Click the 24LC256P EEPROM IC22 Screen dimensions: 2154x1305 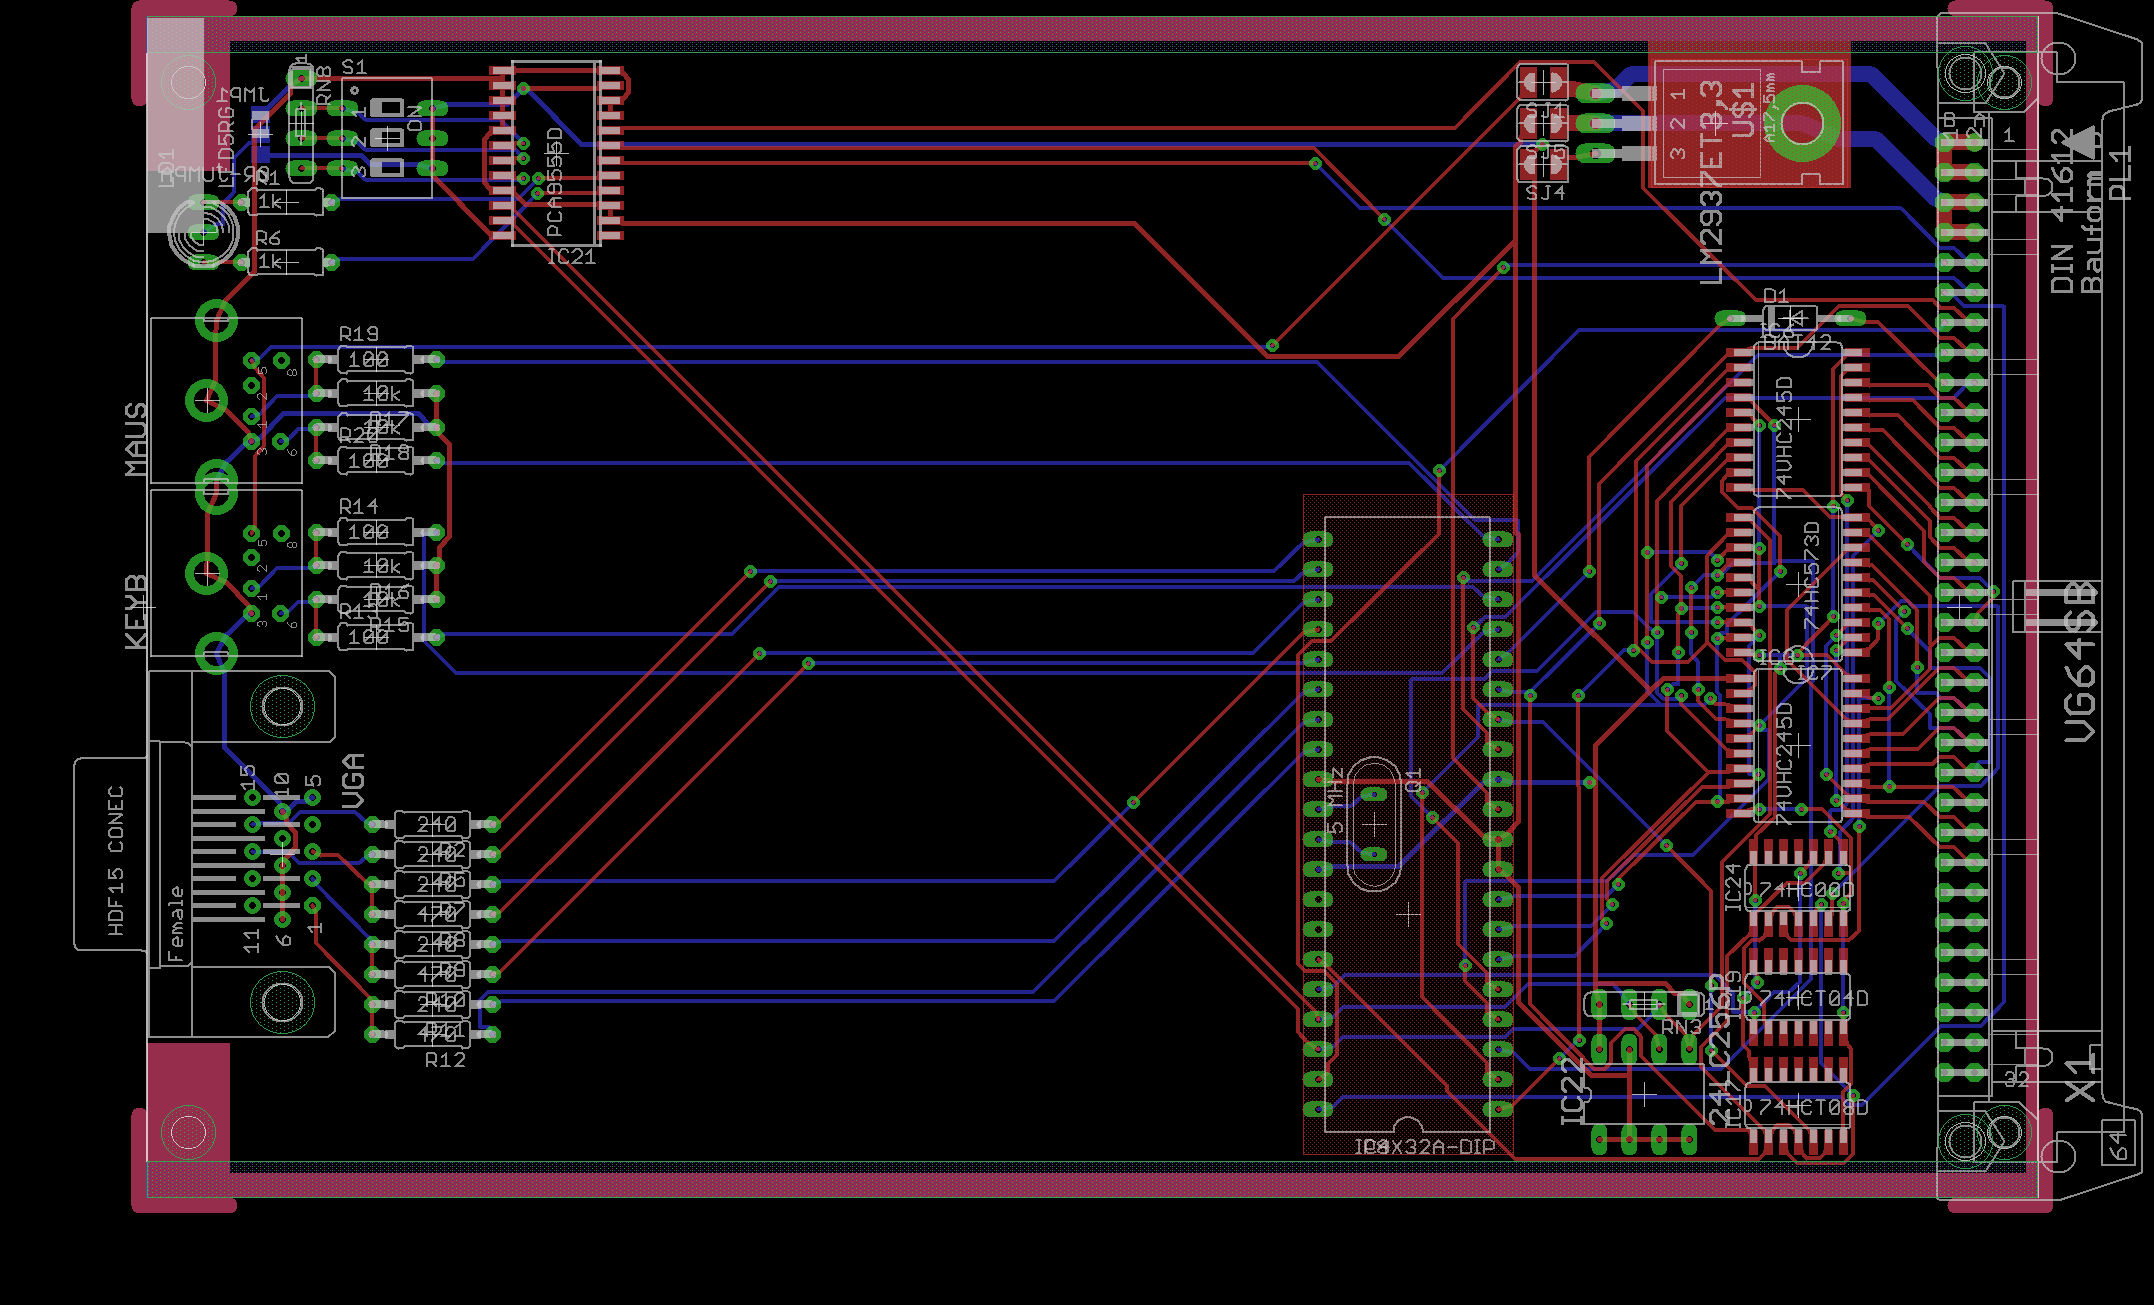coord(1643,1095)
